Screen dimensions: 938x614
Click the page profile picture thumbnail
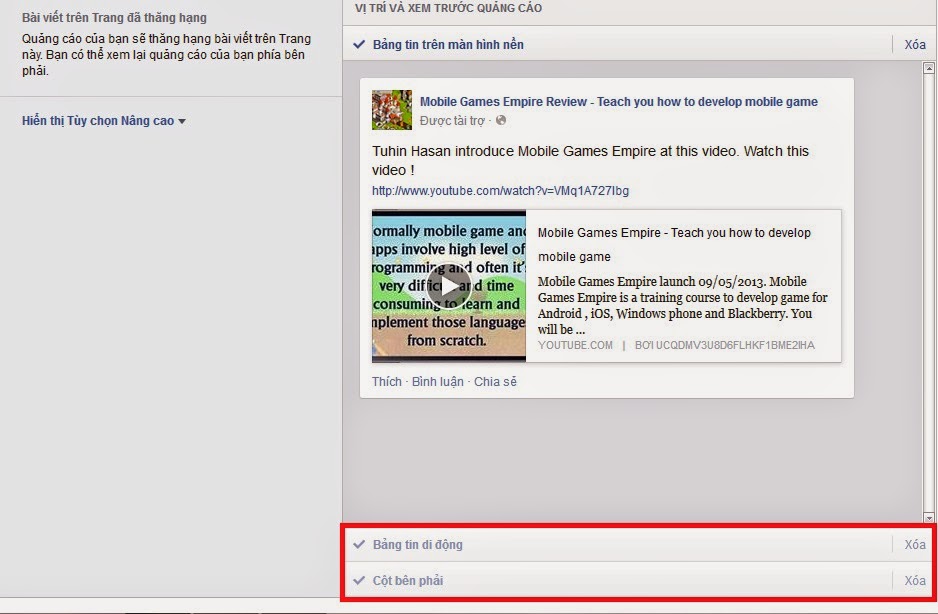pyautogui.click(x=392, y=110)
